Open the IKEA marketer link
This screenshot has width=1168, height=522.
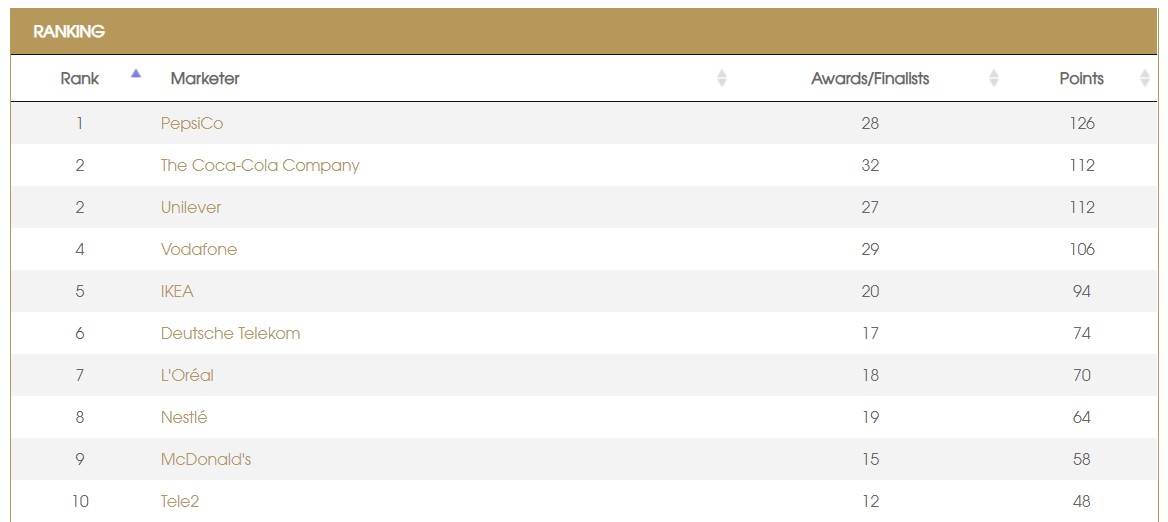(177, 292)
